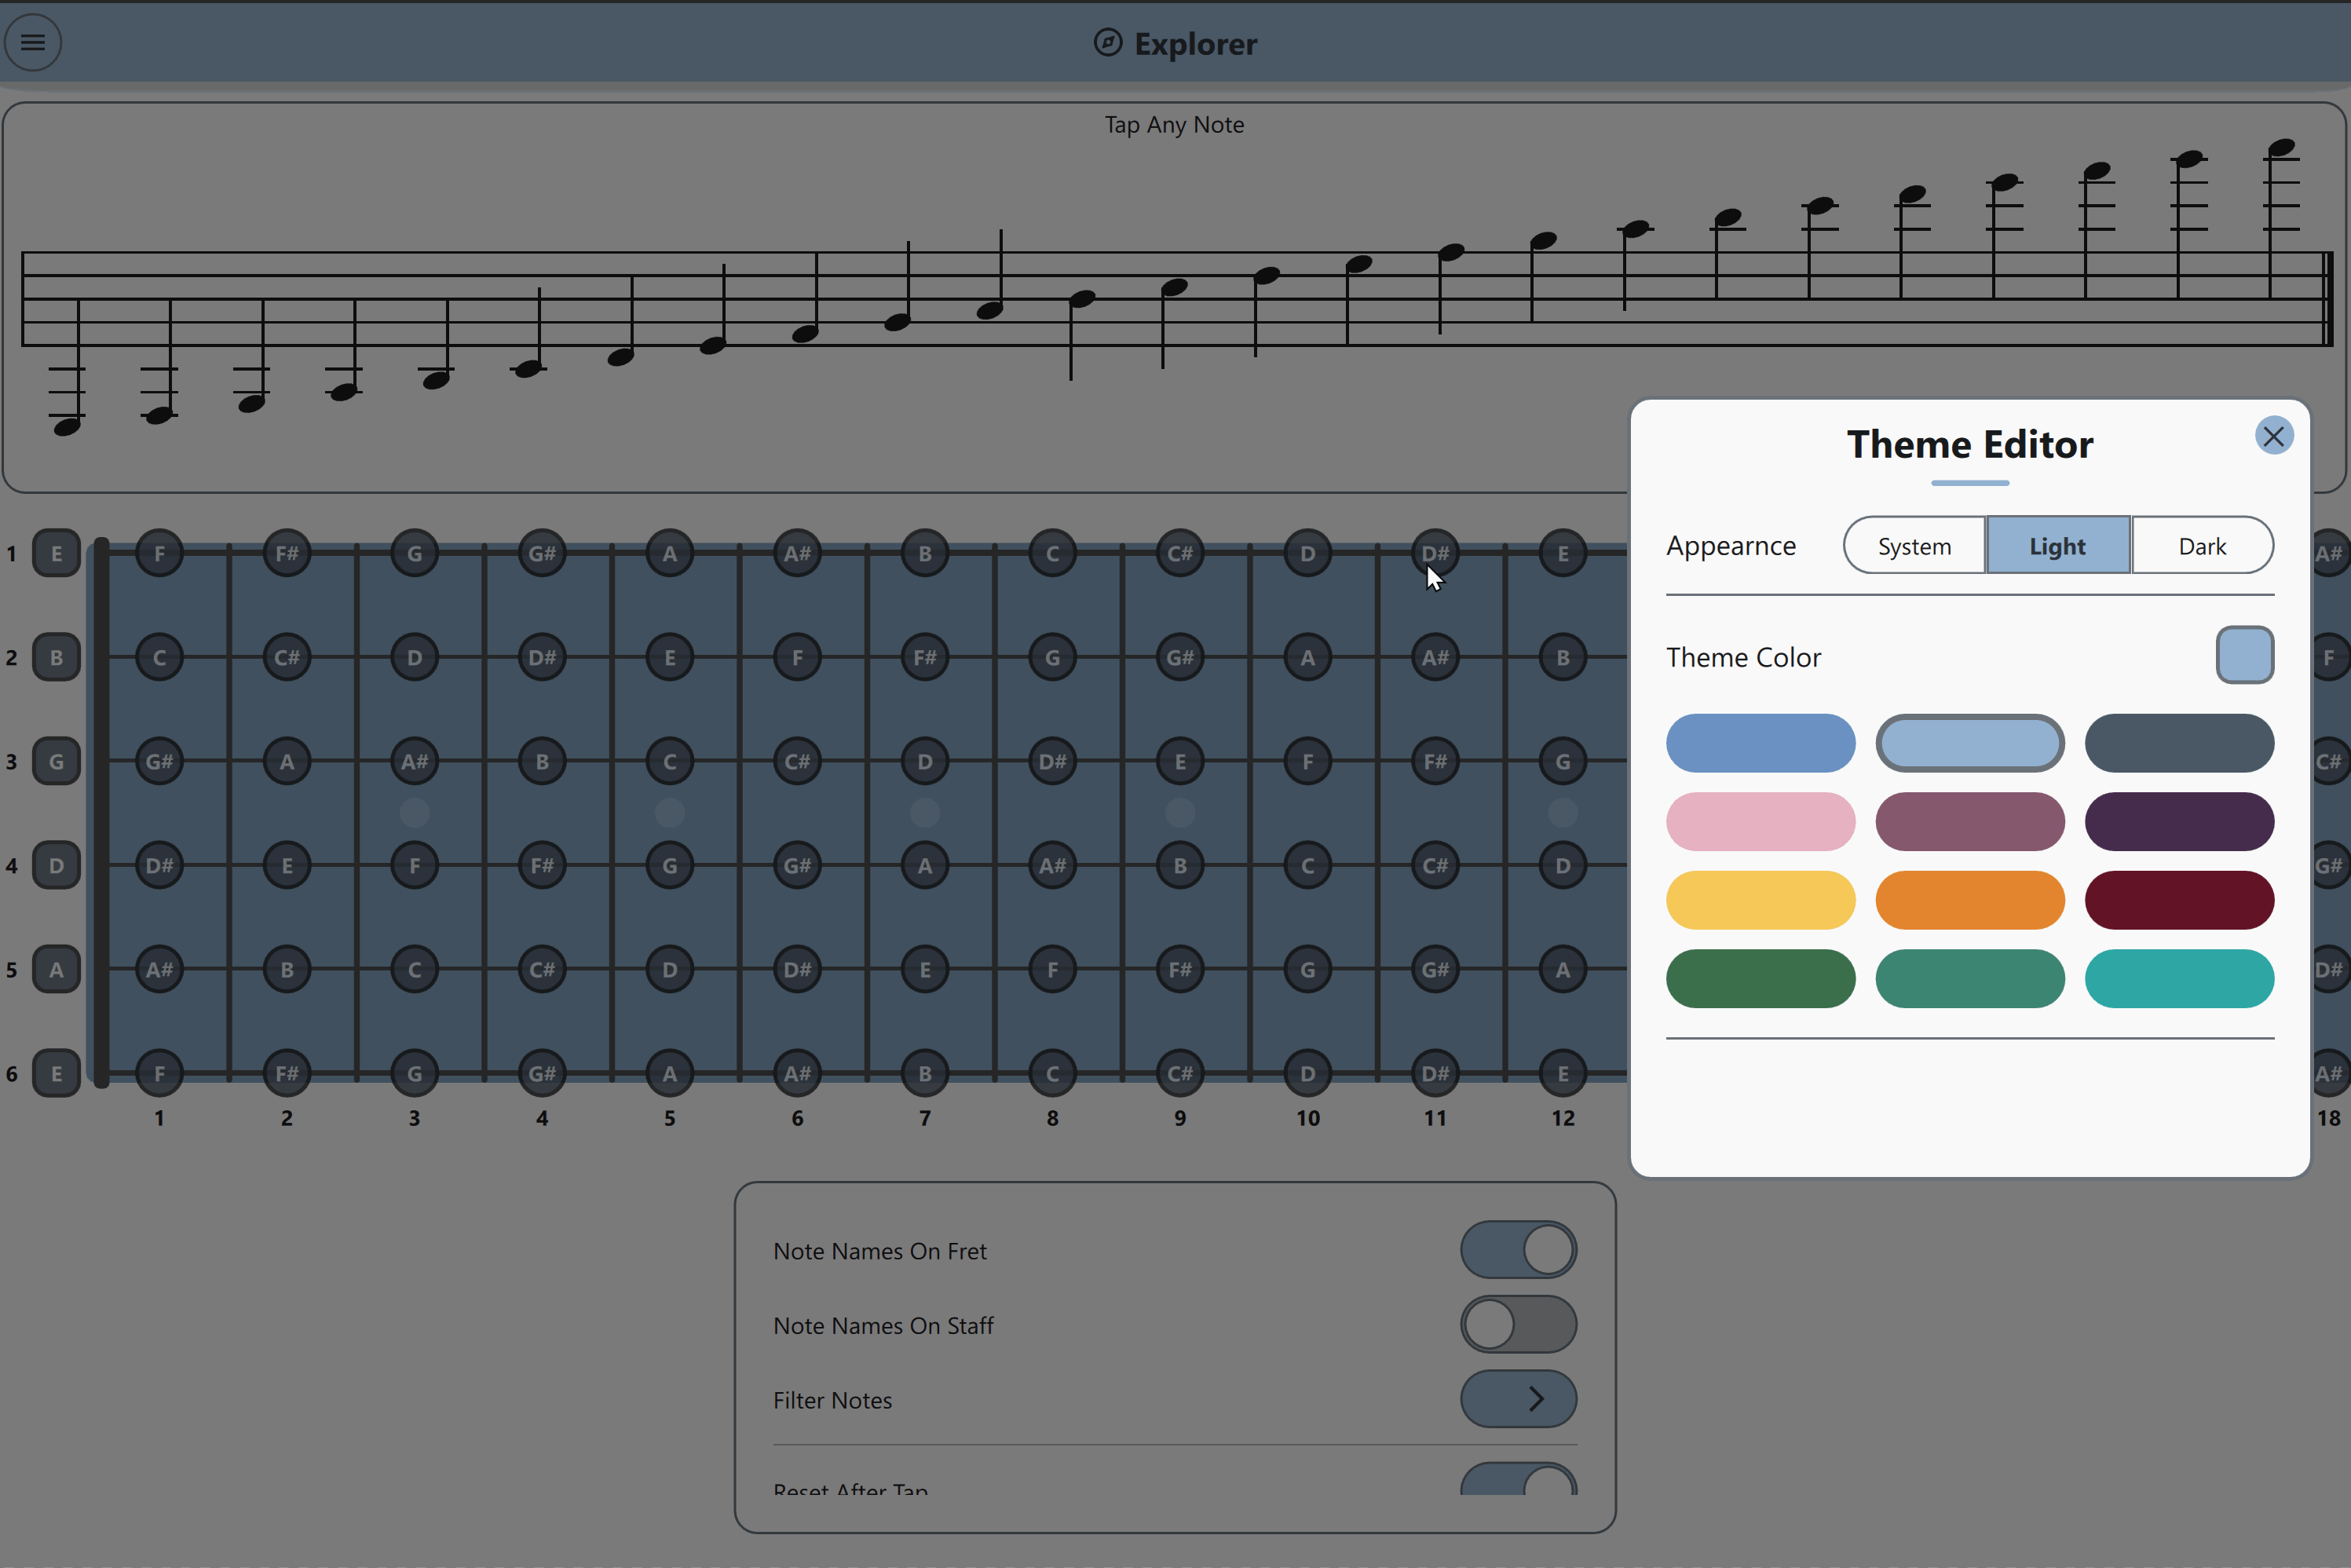Close the Theme Editor dialog

coord(2273,436)
